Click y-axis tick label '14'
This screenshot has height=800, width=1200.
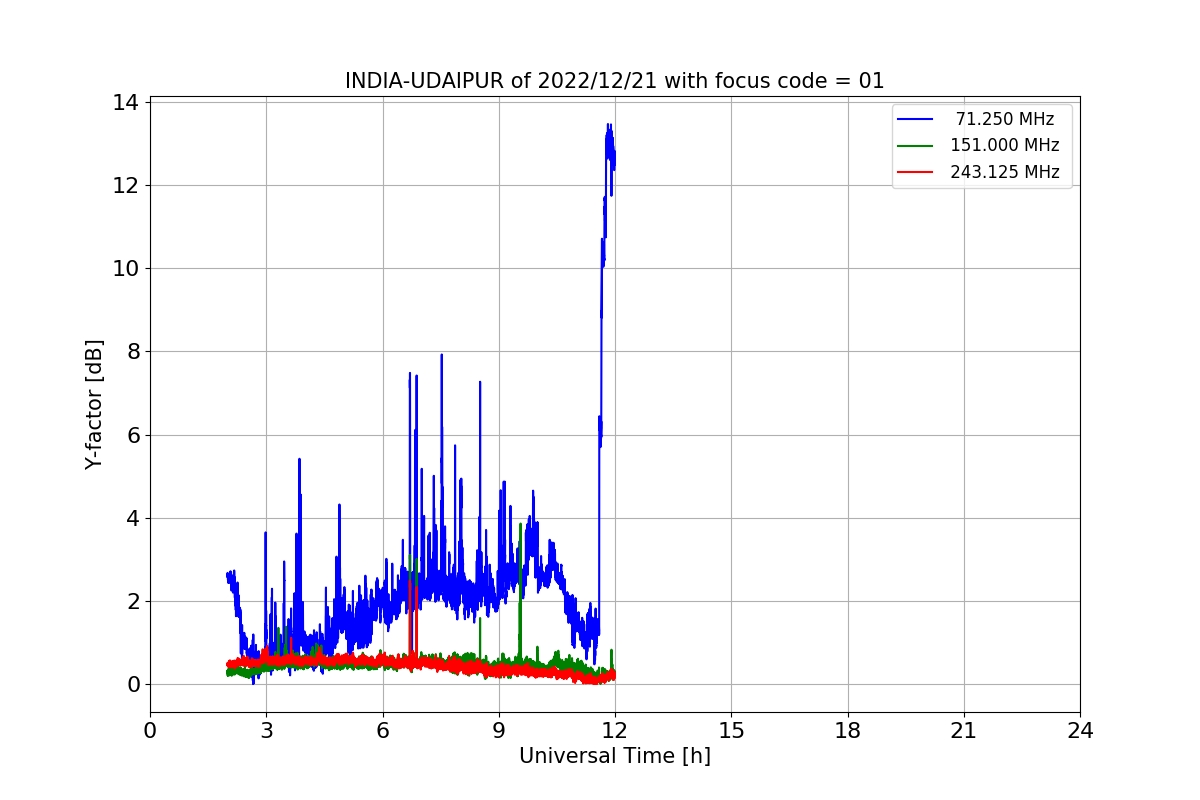128,102
